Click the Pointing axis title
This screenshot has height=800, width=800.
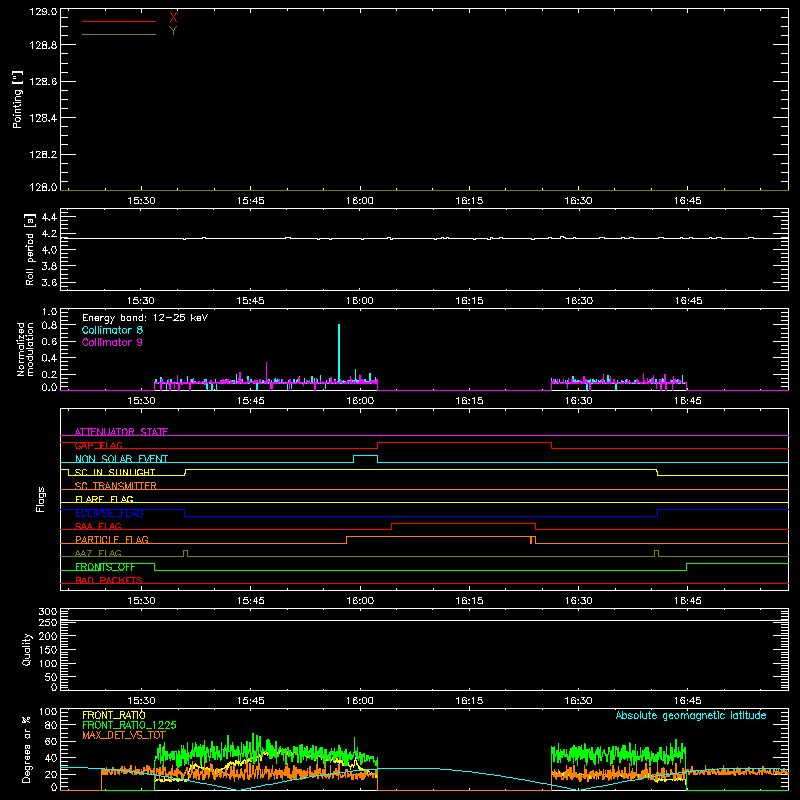click(17, 99)
